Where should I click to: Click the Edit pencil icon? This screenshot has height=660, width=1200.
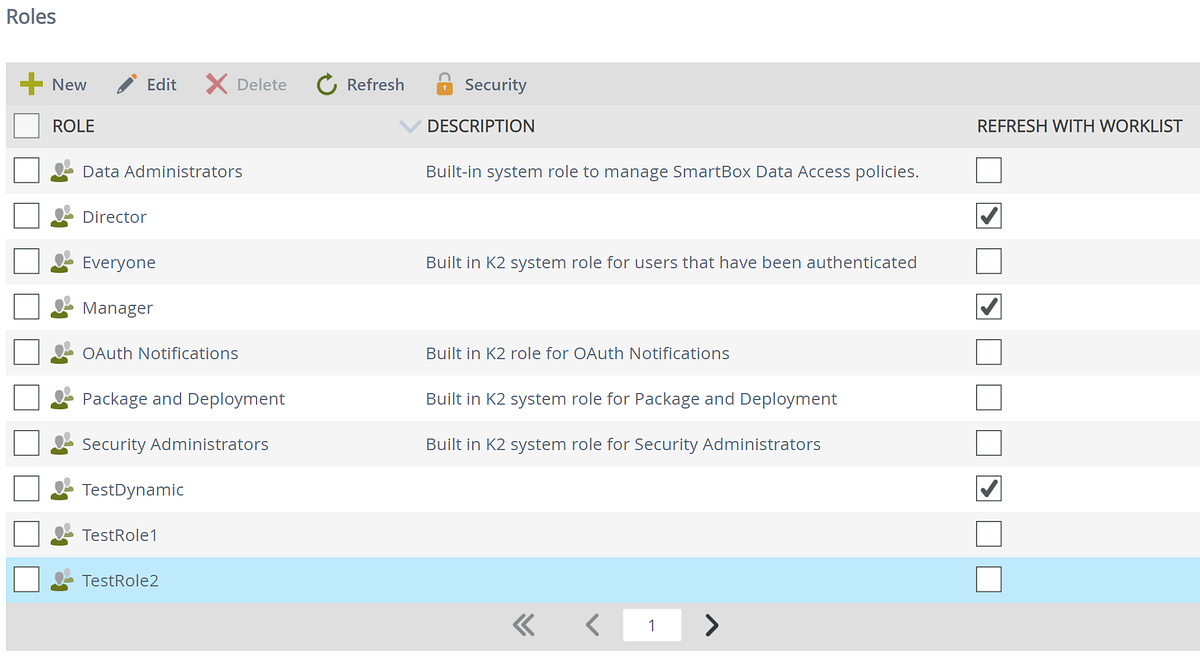(x=126, y=84)
